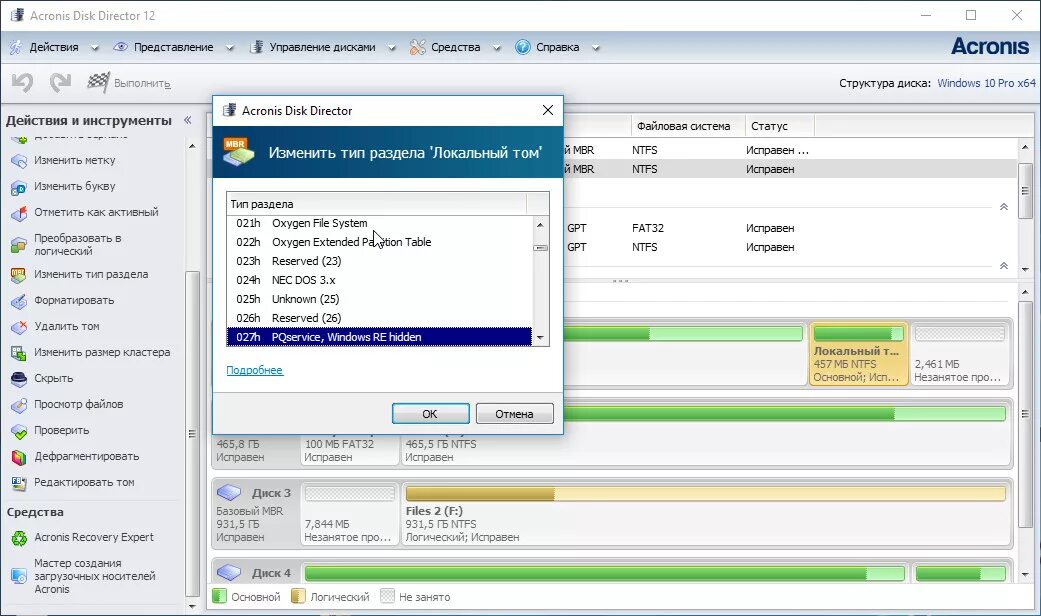The image size is (1041, 616).
Task: Open the Действия menu
Action: [54, 47]
